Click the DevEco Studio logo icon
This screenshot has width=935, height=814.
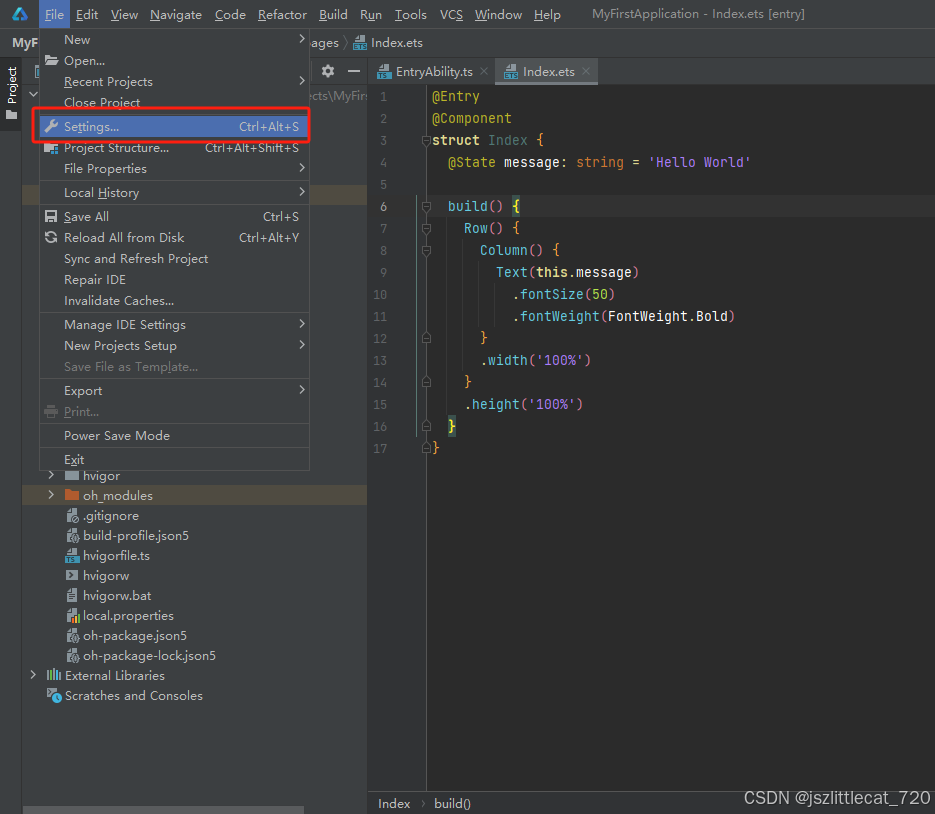click(19, 14)
